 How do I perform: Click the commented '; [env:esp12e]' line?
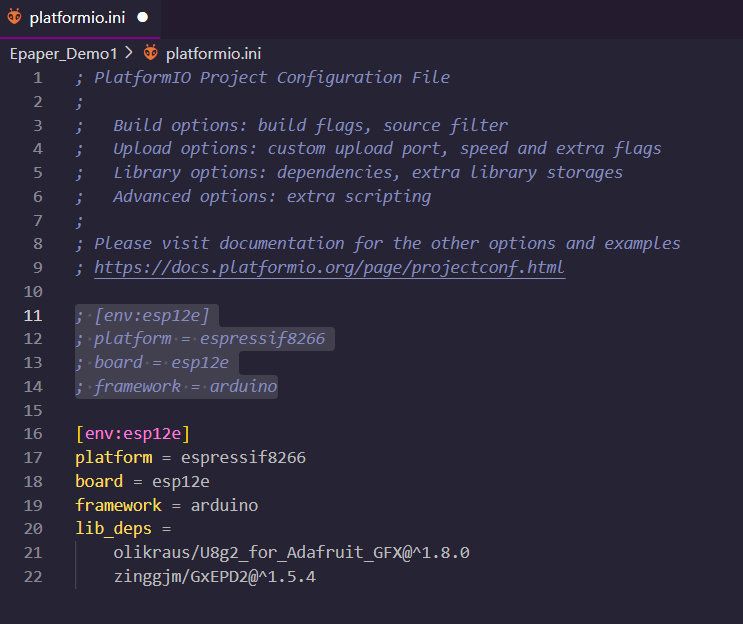142,316
